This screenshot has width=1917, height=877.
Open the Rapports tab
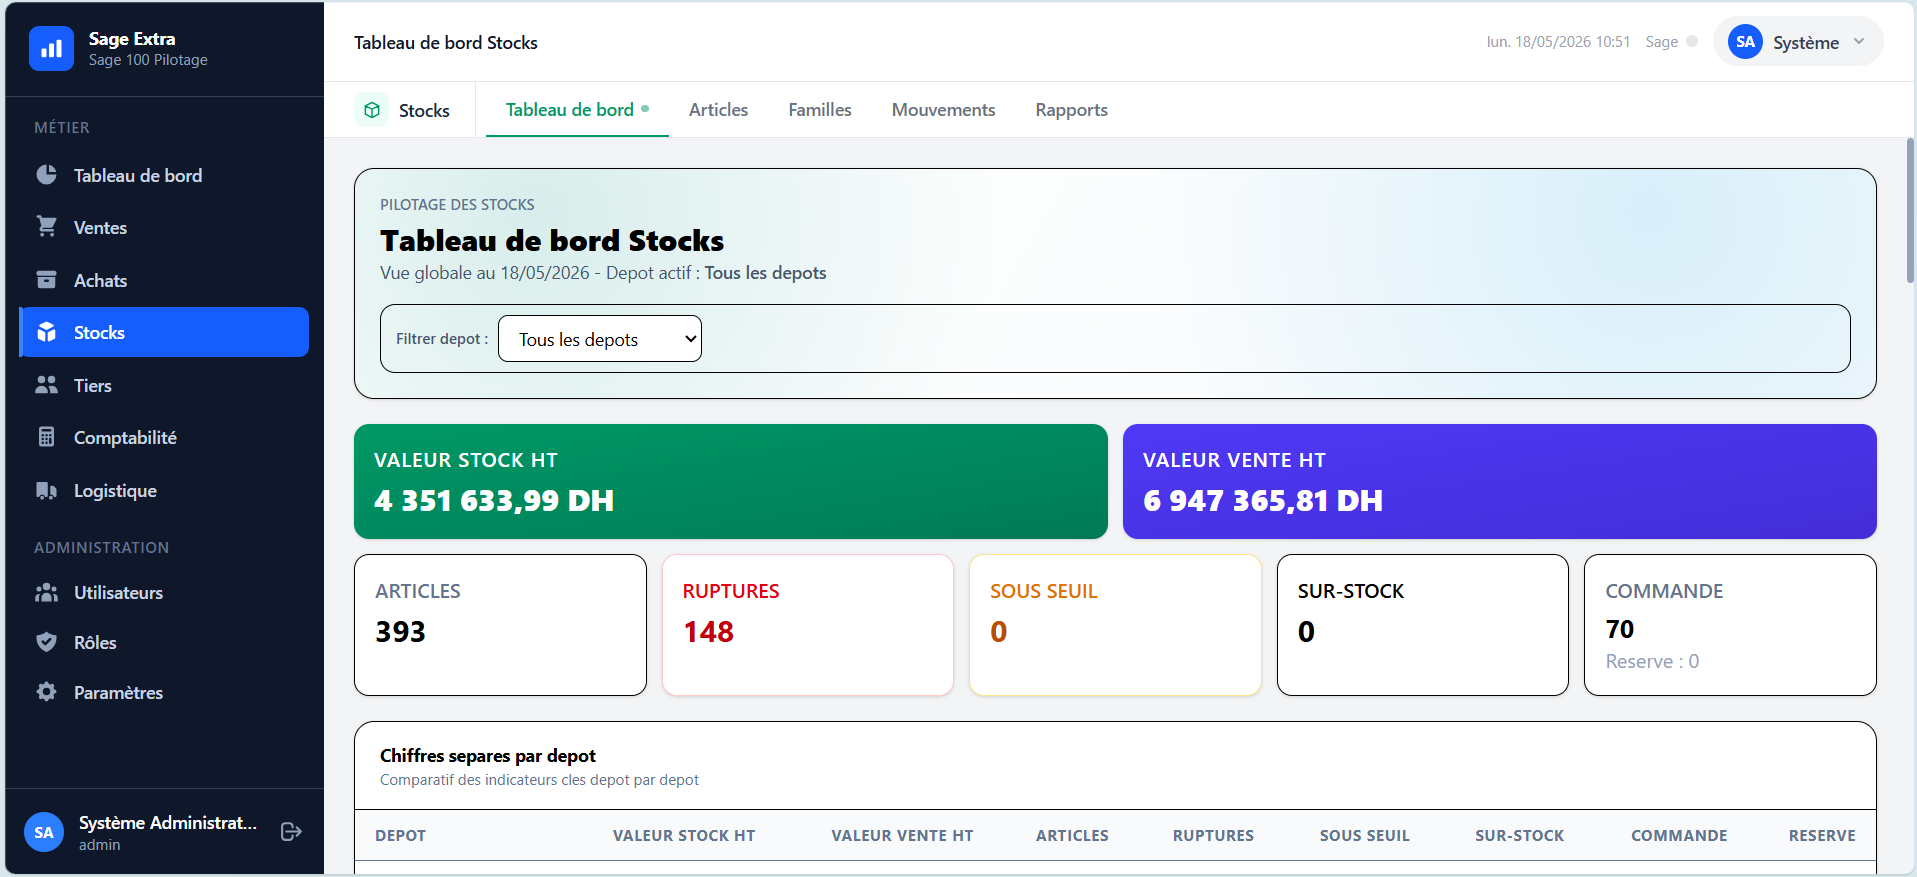click(x=1071, y=110)
